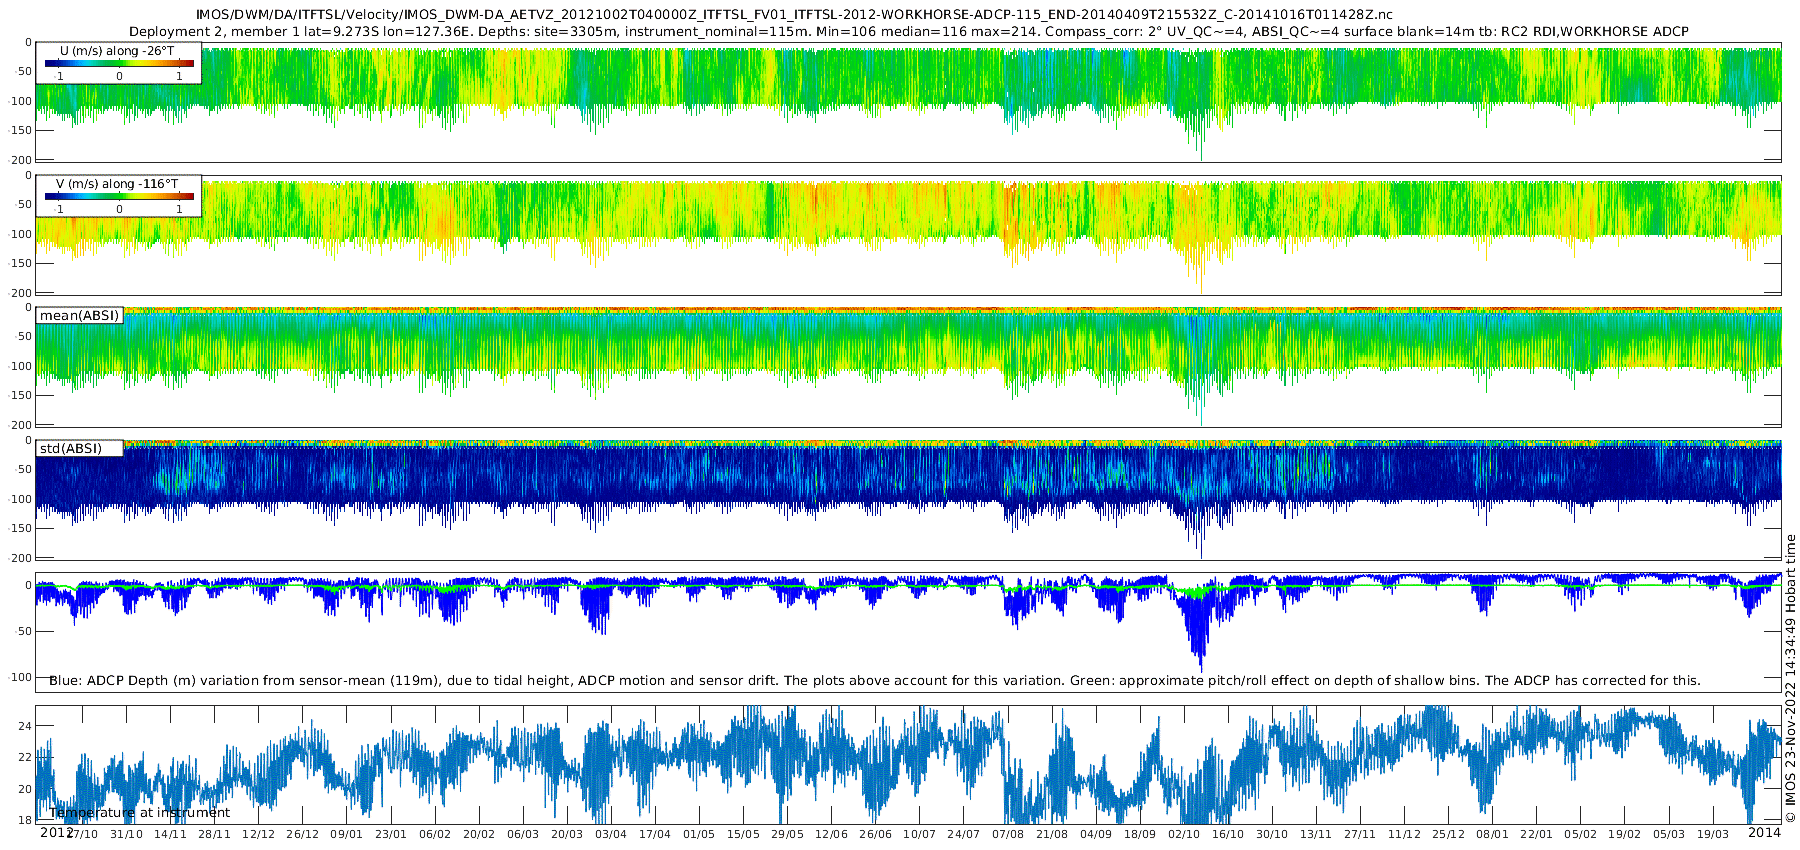The image size is (1800, 850).
Task: Click the '12/12' date tick label
Action: point(258,834)
